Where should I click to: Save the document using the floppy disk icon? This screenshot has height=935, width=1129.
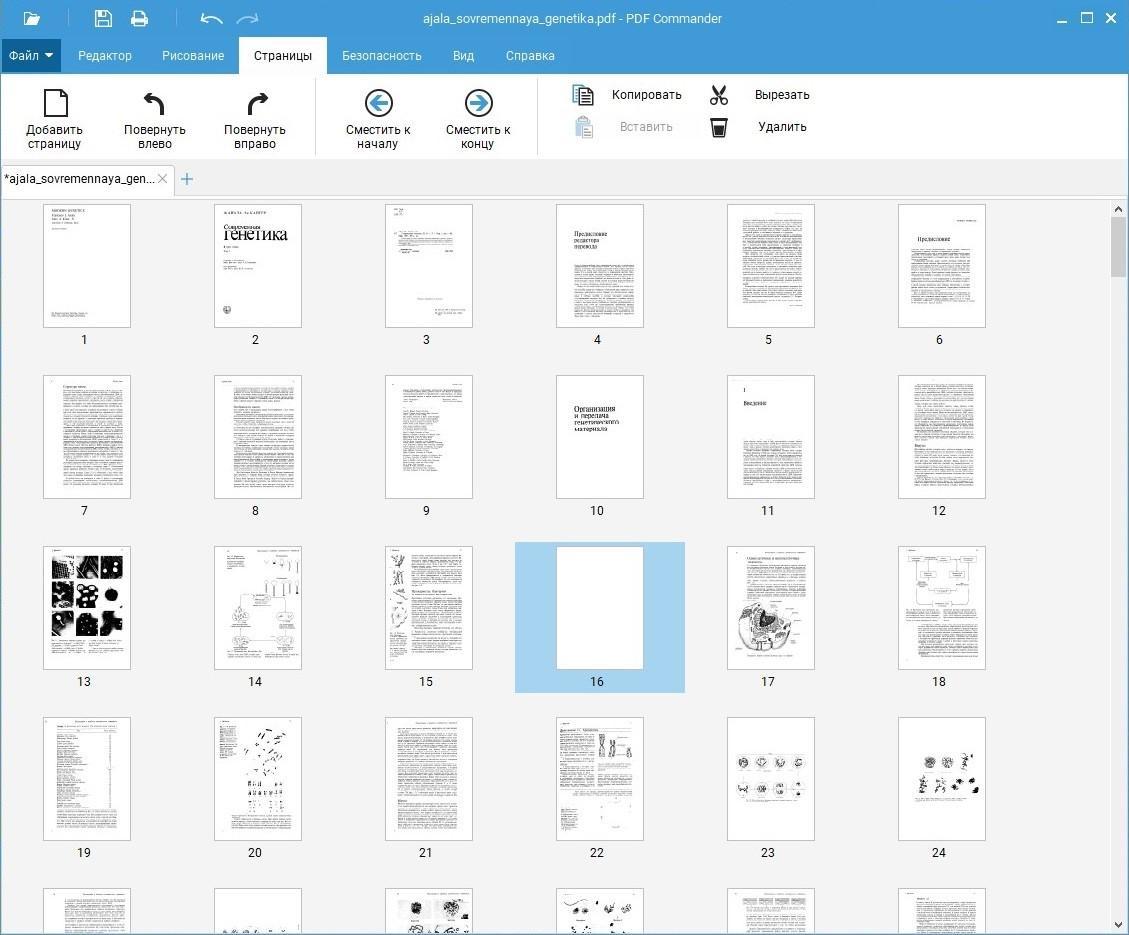pyautogui.click(x=104, y=18)
